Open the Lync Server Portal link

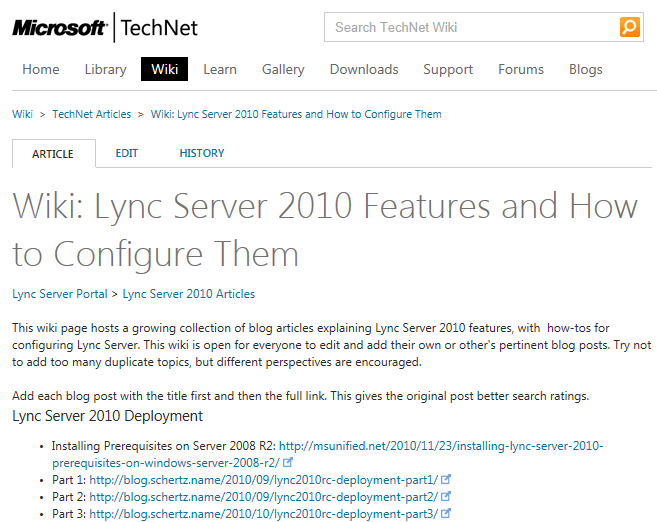[x=59, y=294]
